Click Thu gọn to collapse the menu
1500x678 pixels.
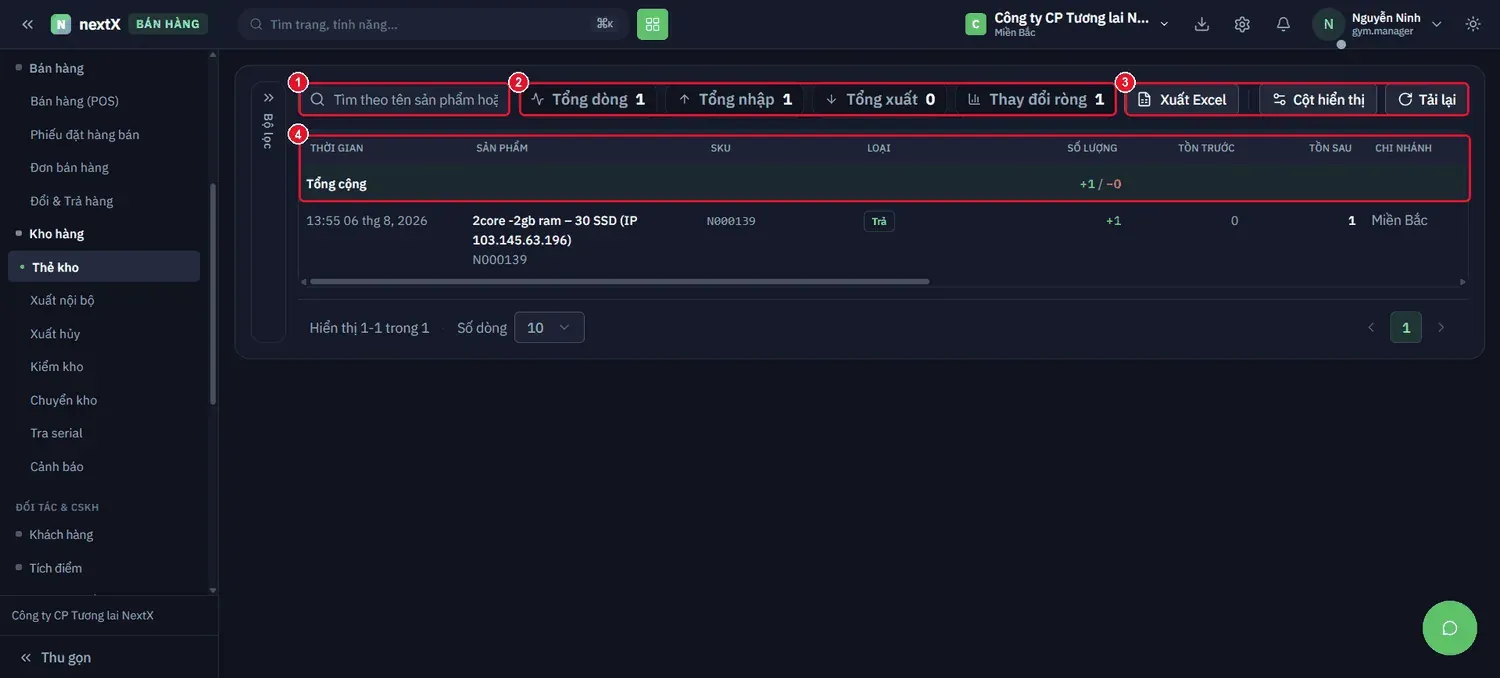click(56, 657)
